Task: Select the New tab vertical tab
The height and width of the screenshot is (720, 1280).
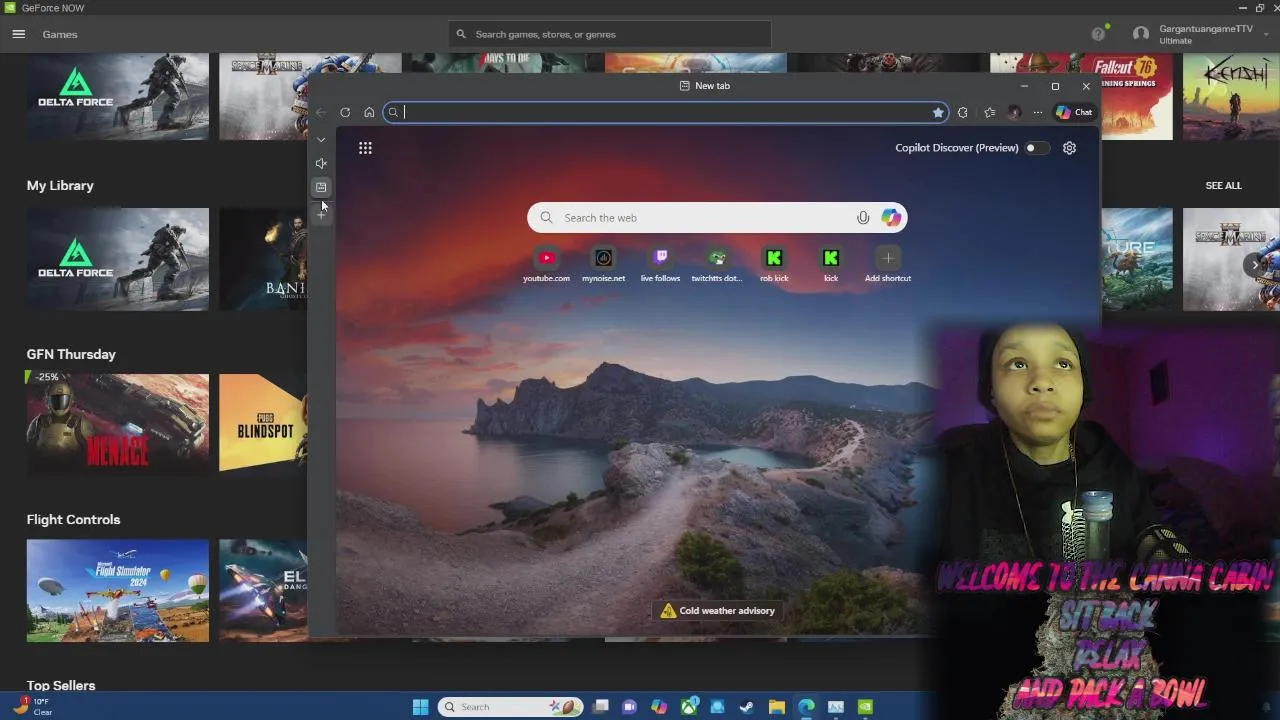Action: [x=321, y=187]
